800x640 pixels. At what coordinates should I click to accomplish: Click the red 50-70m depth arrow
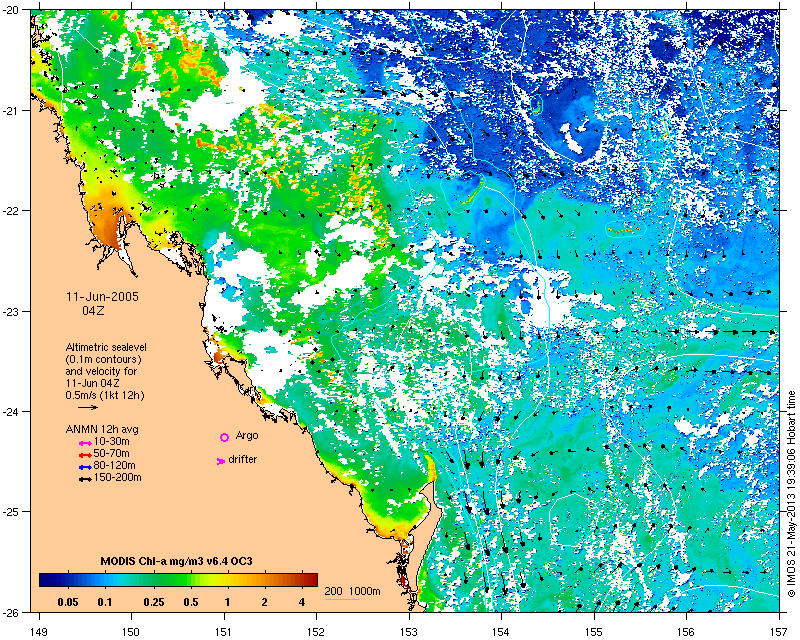[x=85, y=455]
